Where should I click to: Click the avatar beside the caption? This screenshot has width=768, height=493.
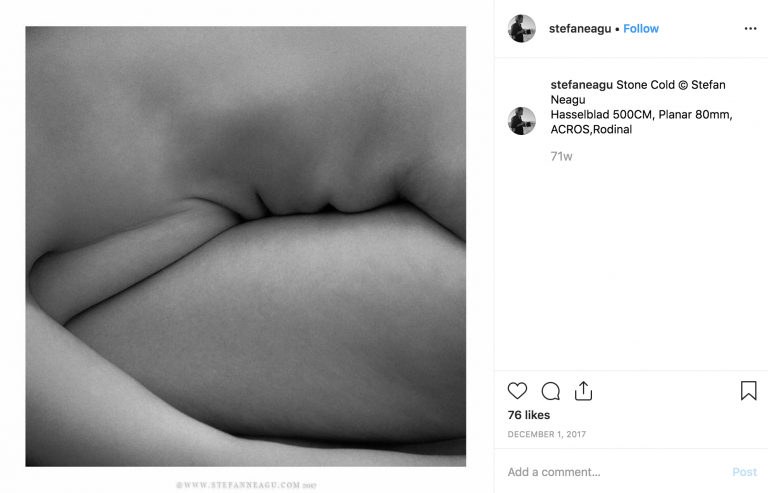[522, 121]
